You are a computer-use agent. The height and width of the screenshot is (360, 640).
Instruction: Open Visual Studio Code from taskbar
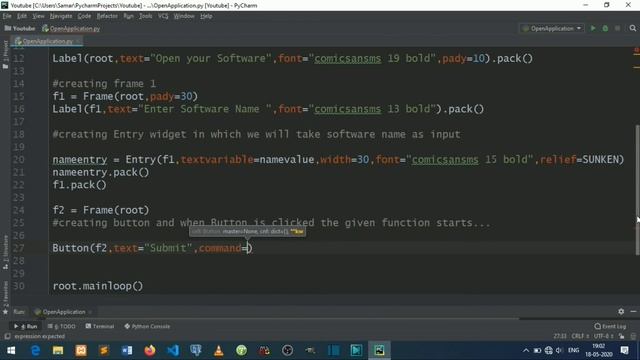point(173,350)
